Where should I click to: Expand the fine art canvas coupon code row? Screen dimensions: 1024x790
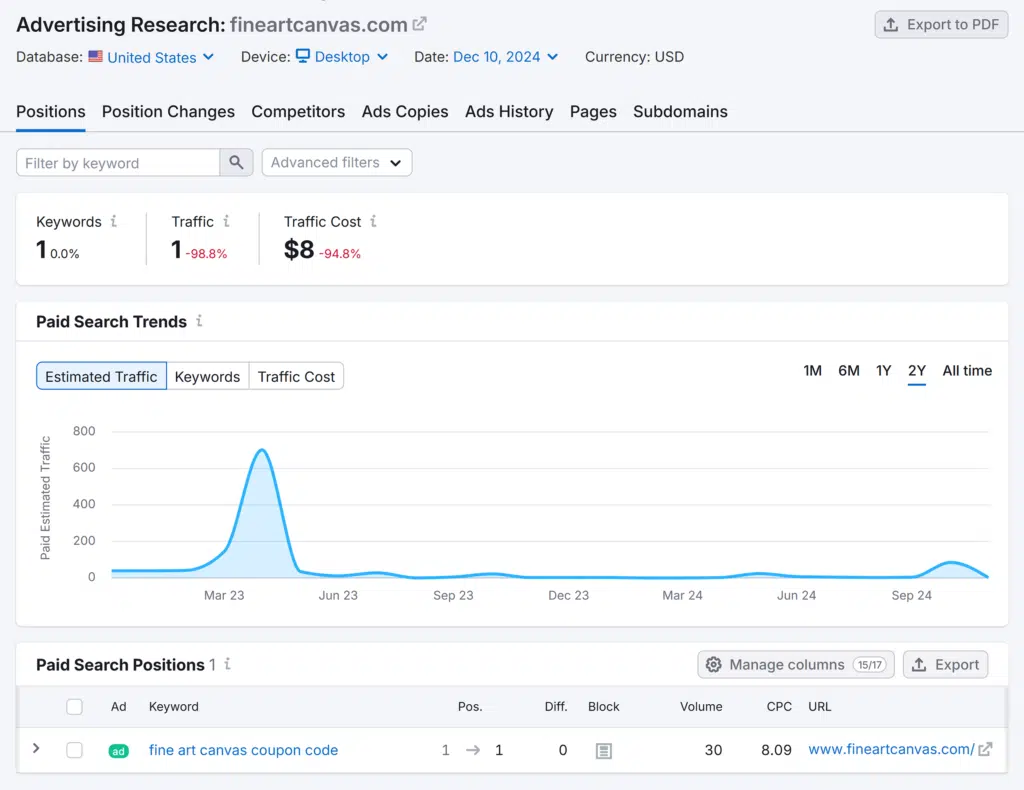pyautogui.click(x=36, y=748)
